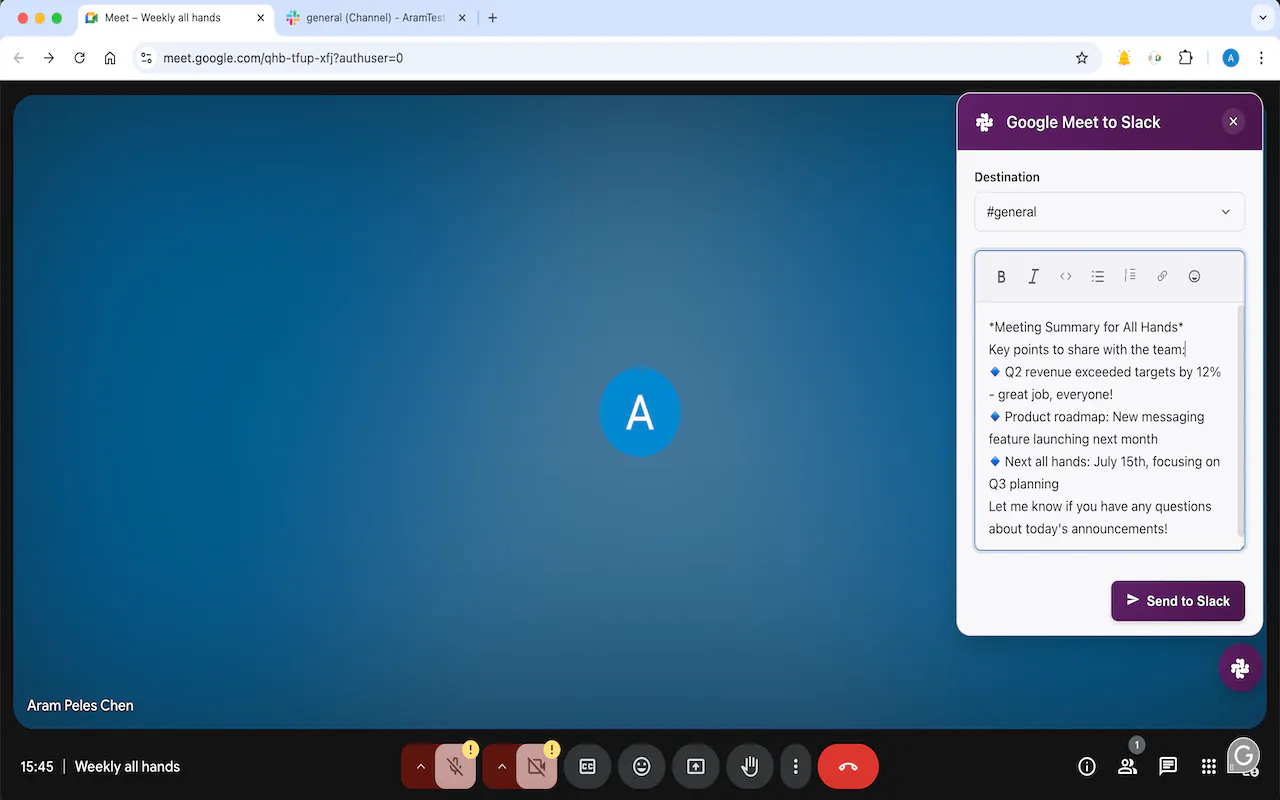Click the yellow bell extension icon
Viewport: 1280px width, 800px height.
point(1124,58)
